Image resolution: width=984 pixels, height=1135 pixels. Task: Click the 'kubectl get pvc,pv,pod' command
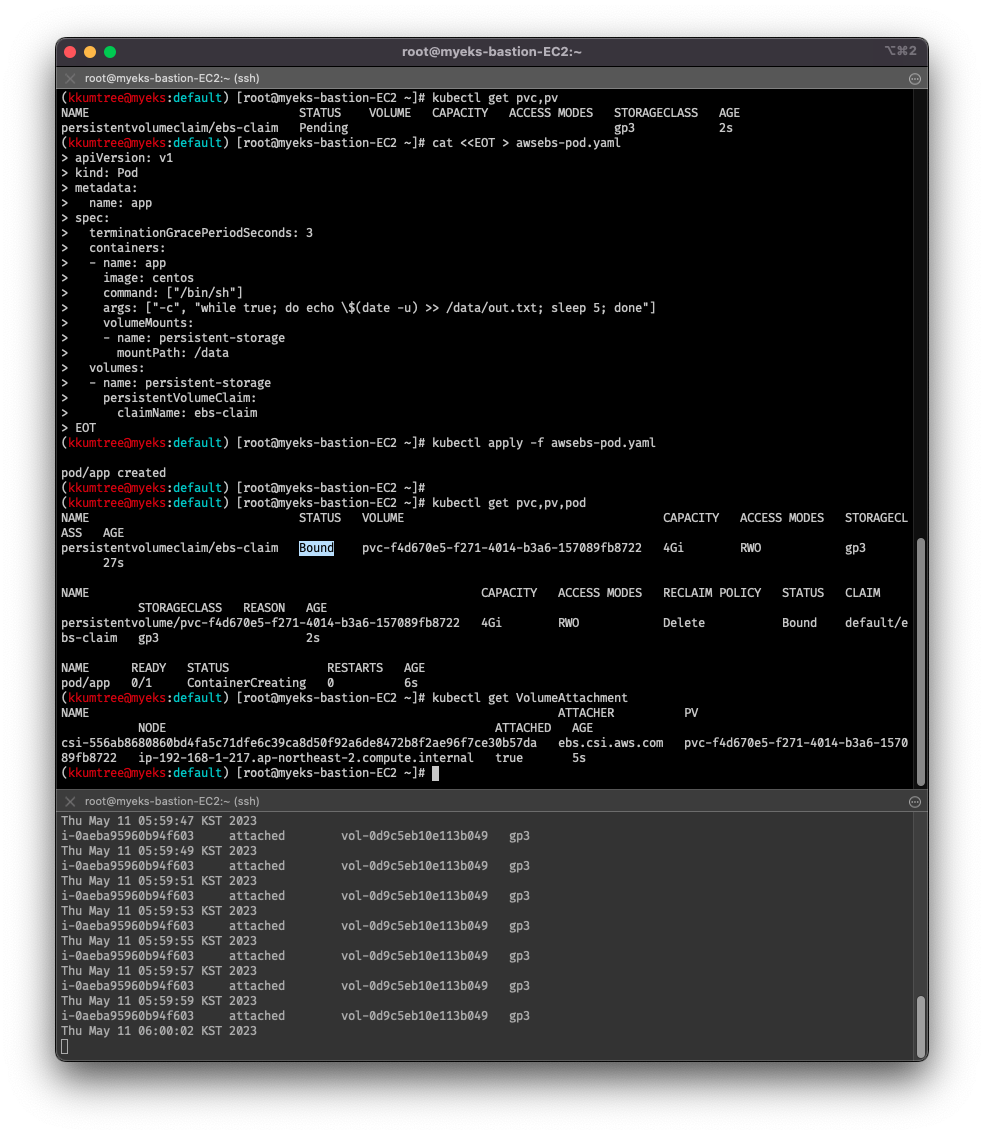pyautogui.click(x=509, y=503)
